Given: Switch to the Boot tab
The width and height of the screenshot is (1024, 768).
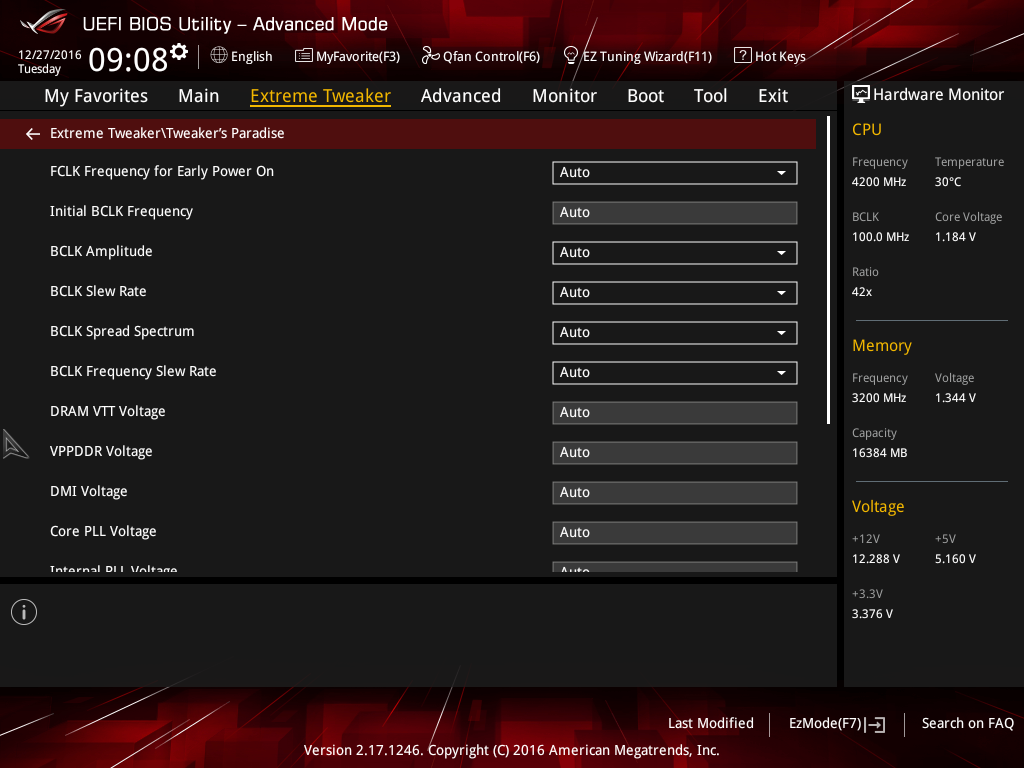Looking at the screenshot, I should pyautogui.click(x=645, y=96).
